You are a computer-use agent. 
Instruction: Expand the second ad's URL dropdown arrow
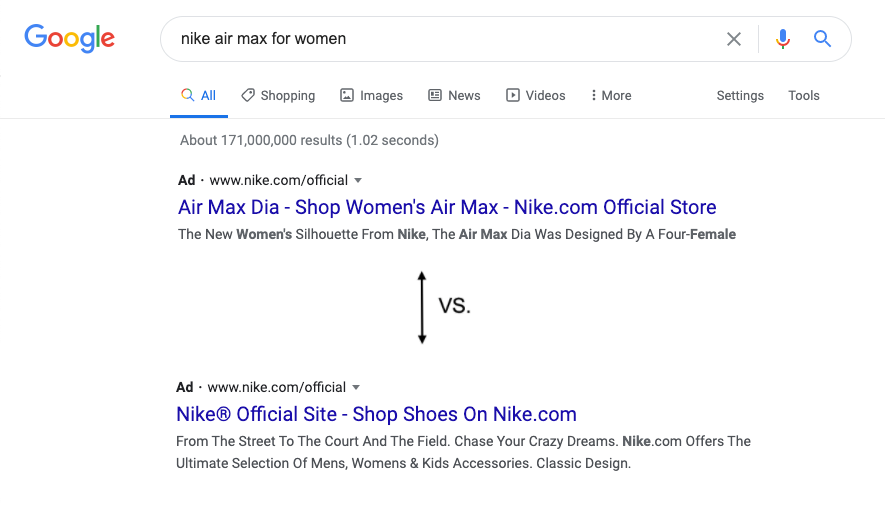click(356, 388)
